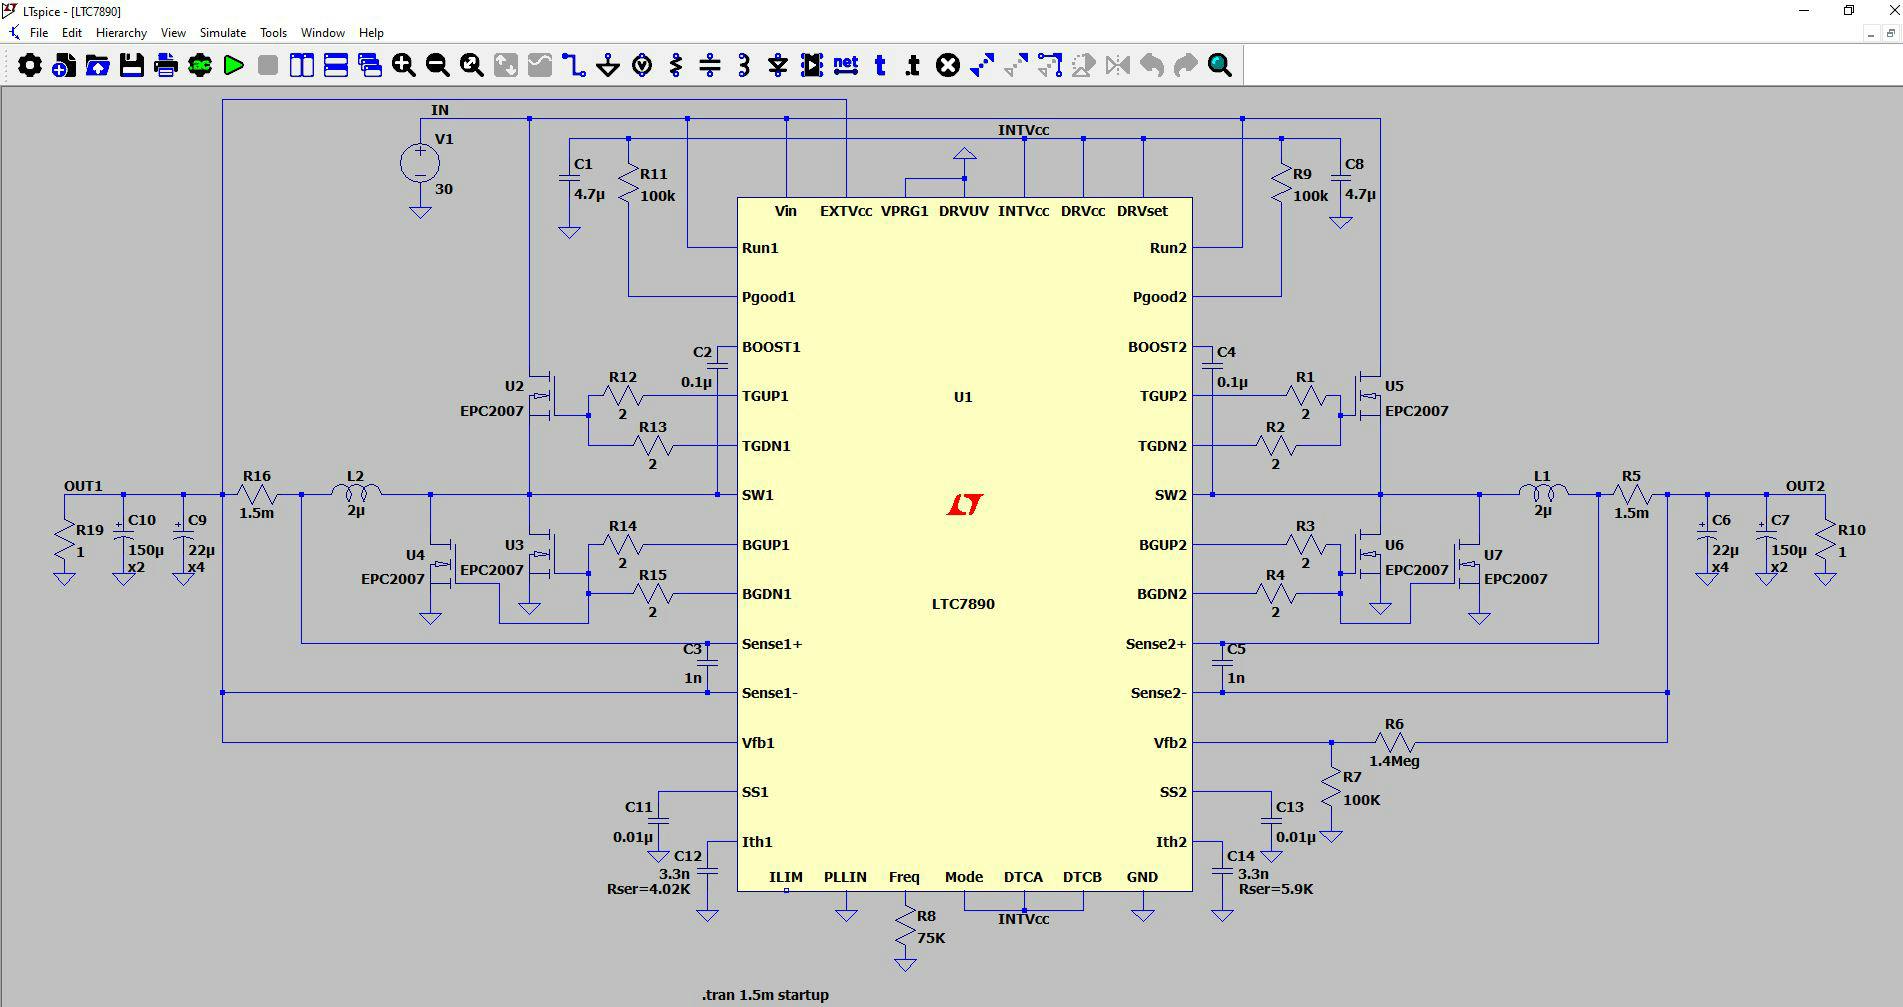1903x1007 pixels.
Task: Start the simulation with the Run icon
Action: (233, 65)
